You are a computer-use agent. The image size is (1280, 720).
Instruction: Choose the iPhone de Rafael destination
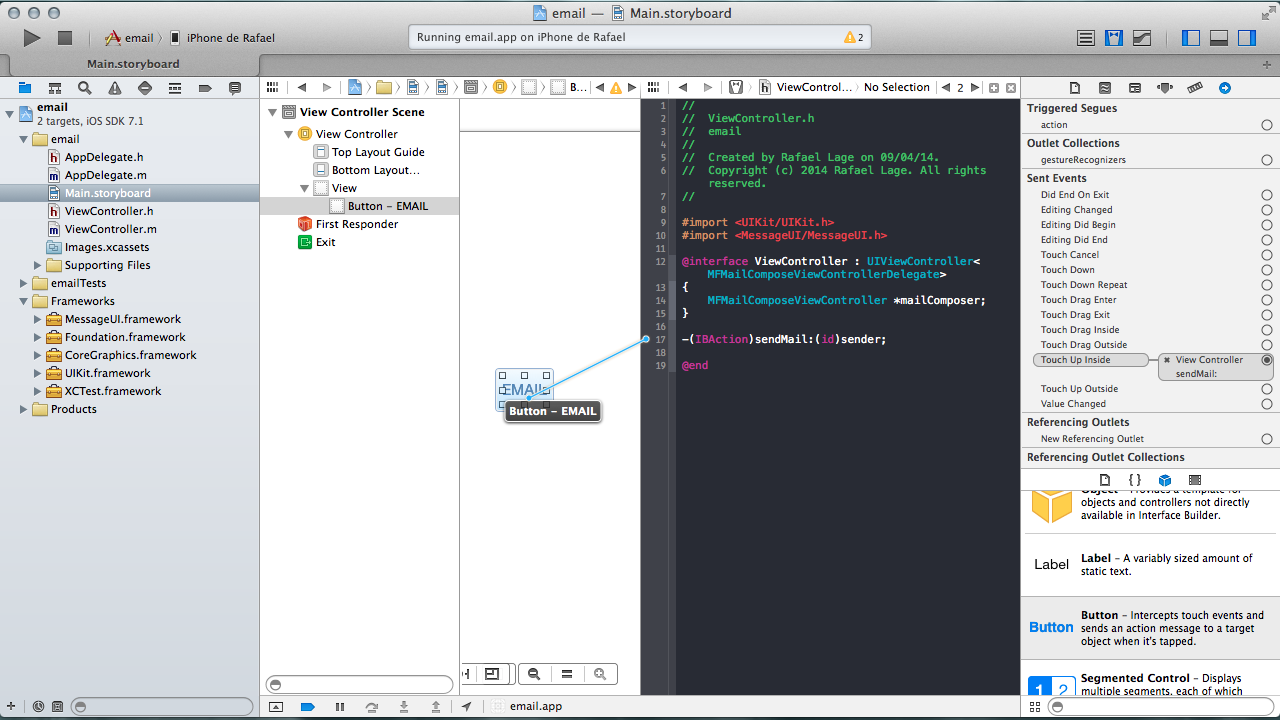(222, 38)
